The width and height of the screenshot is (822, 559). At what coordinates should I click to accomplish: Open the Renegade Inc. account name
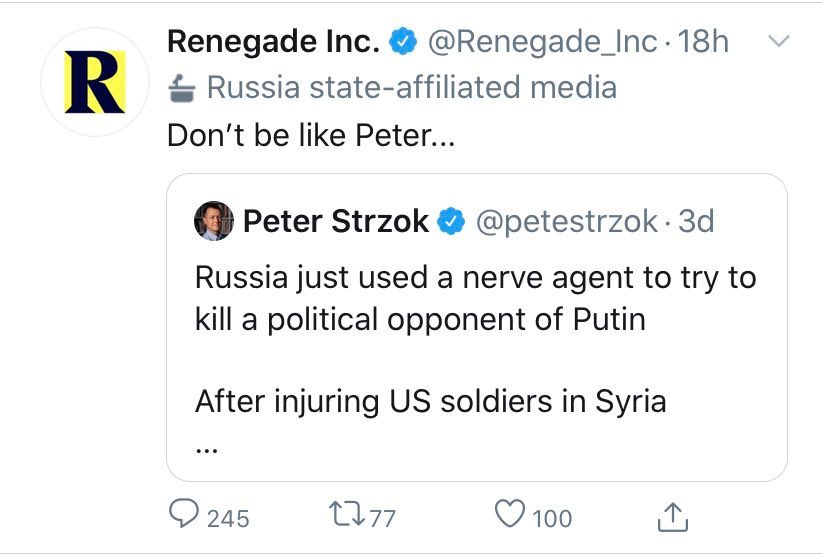(x=273, y=41)
